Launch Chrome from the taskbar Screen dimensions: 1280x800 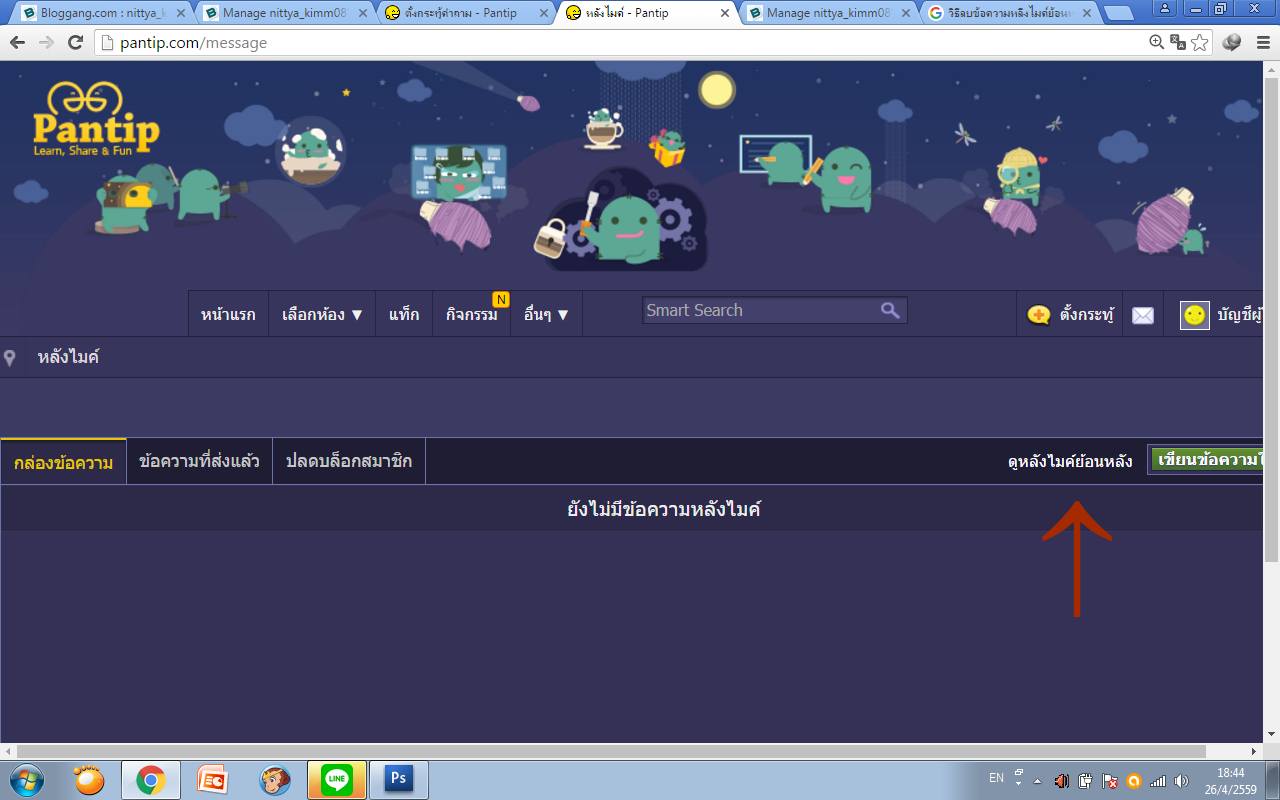point(151,780)
